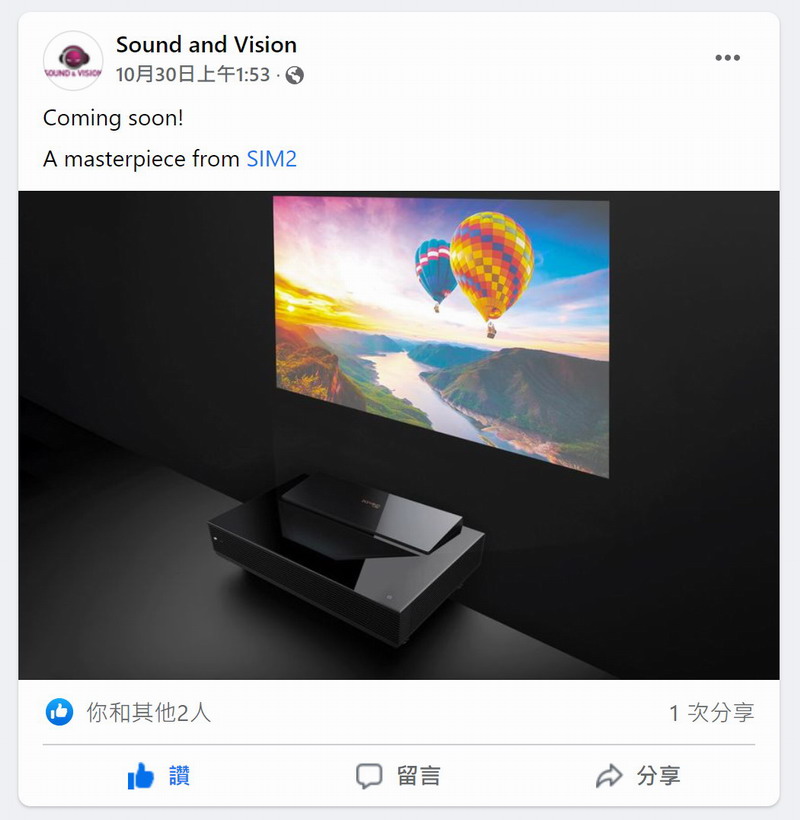This screenshot has height=820, width=800.
Task: Click the 讚 label text
Action: [x=179, y=776]
